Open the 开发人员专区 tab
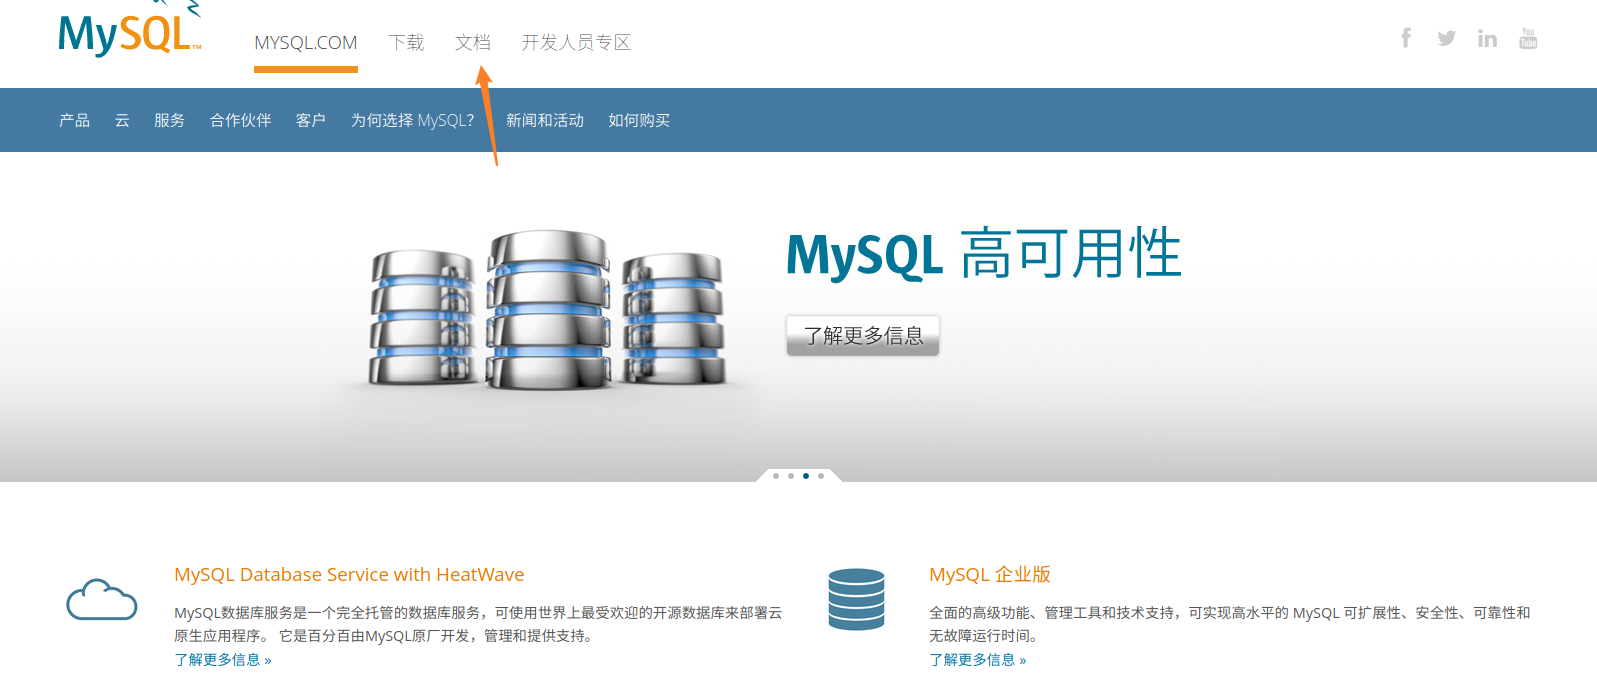Screen dimensions: 1597x680 coord(576,42)
